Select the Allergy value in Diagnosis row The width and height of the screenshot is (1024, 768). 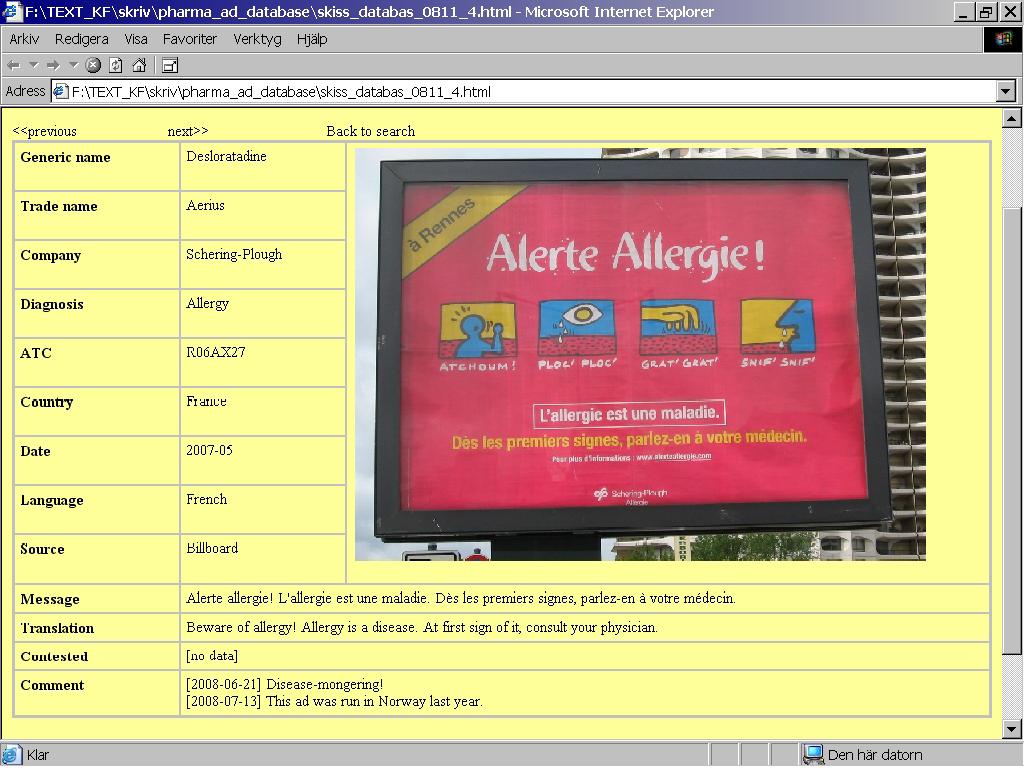click(208, 304)
